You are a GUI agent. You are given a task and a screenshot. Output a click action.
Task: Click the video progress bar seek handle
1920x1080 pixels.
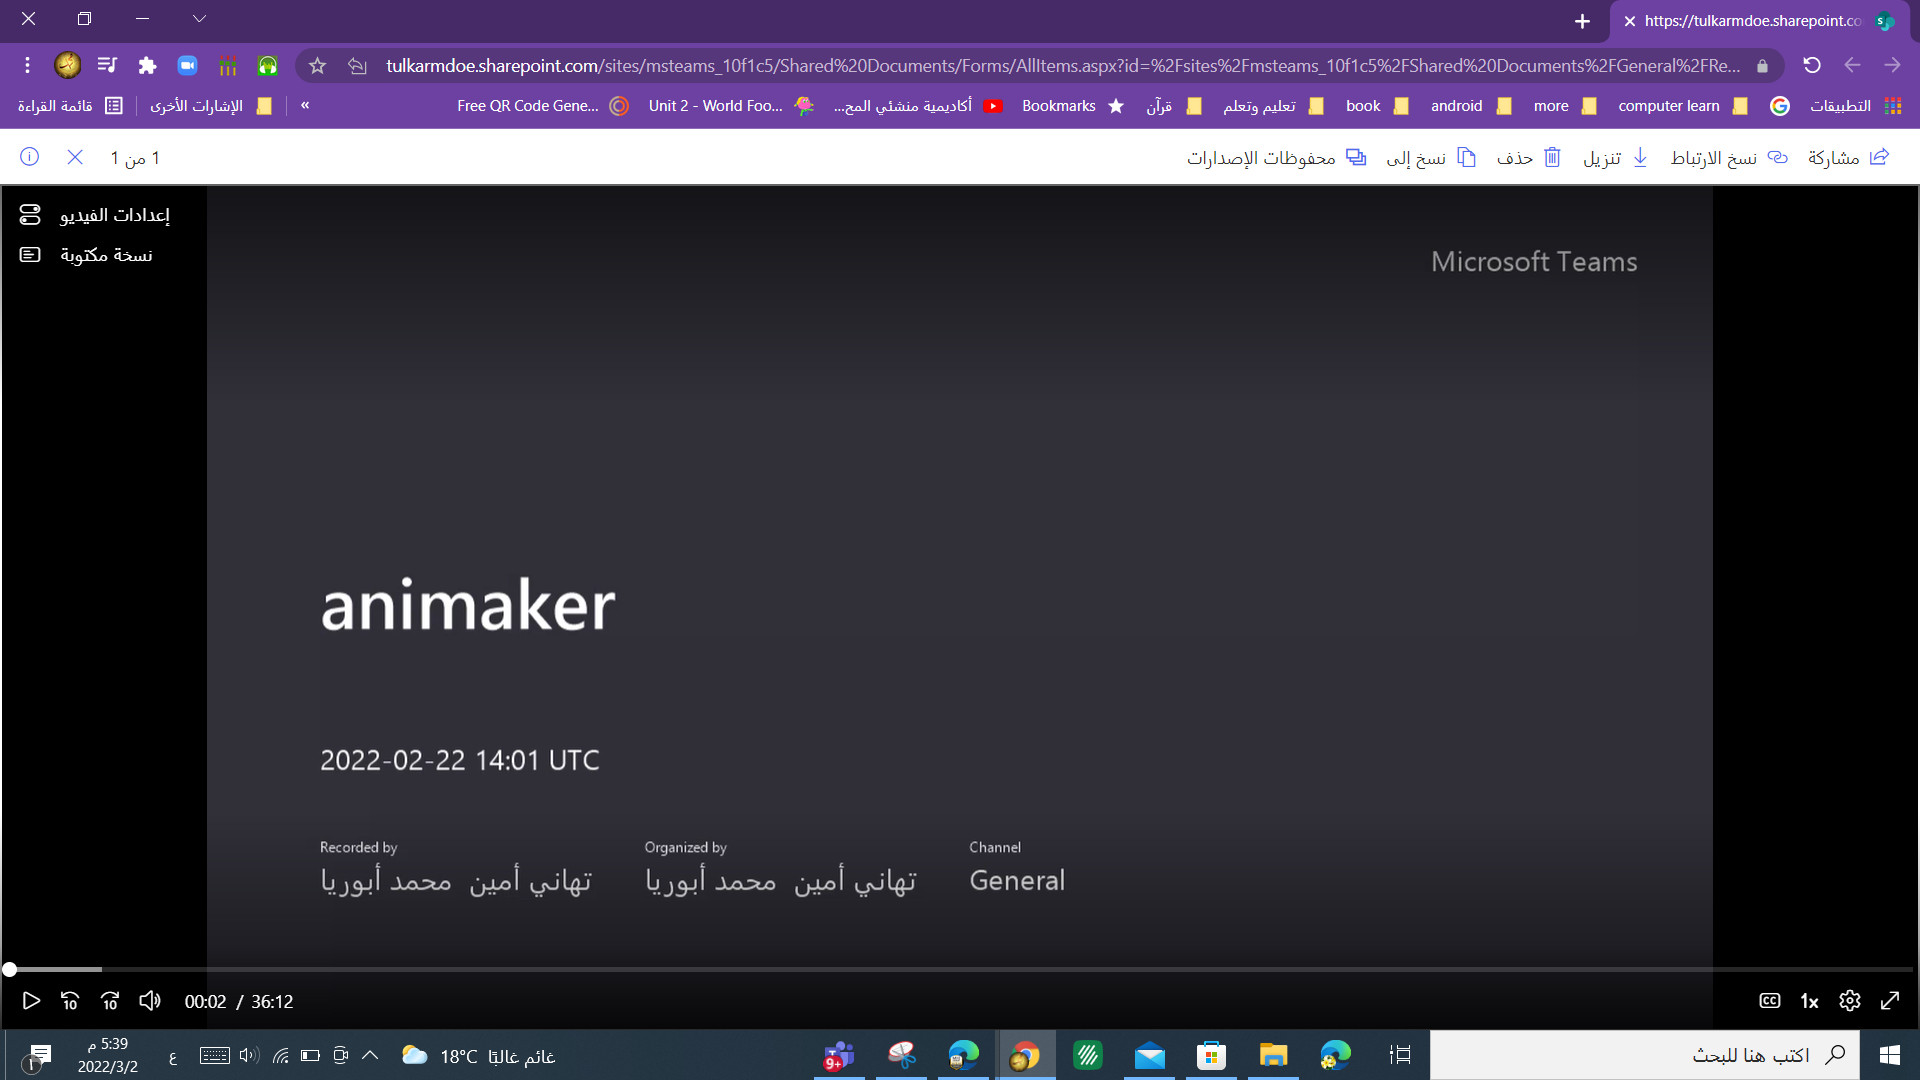[x=9, y=969]
